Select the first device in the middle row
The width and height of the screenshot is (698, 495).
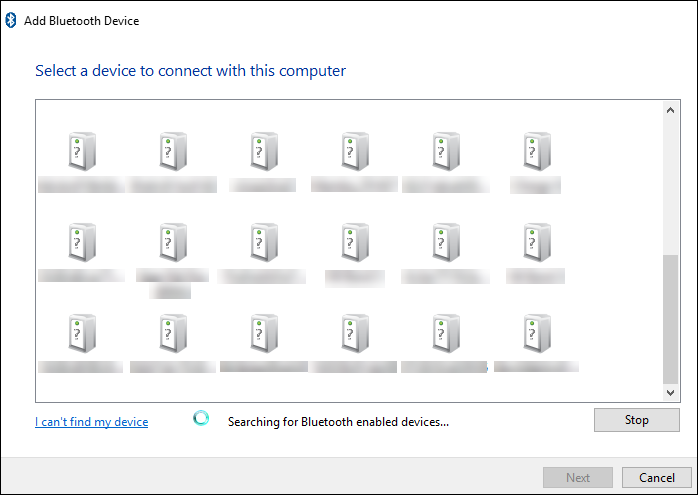(x=81, y=243)
